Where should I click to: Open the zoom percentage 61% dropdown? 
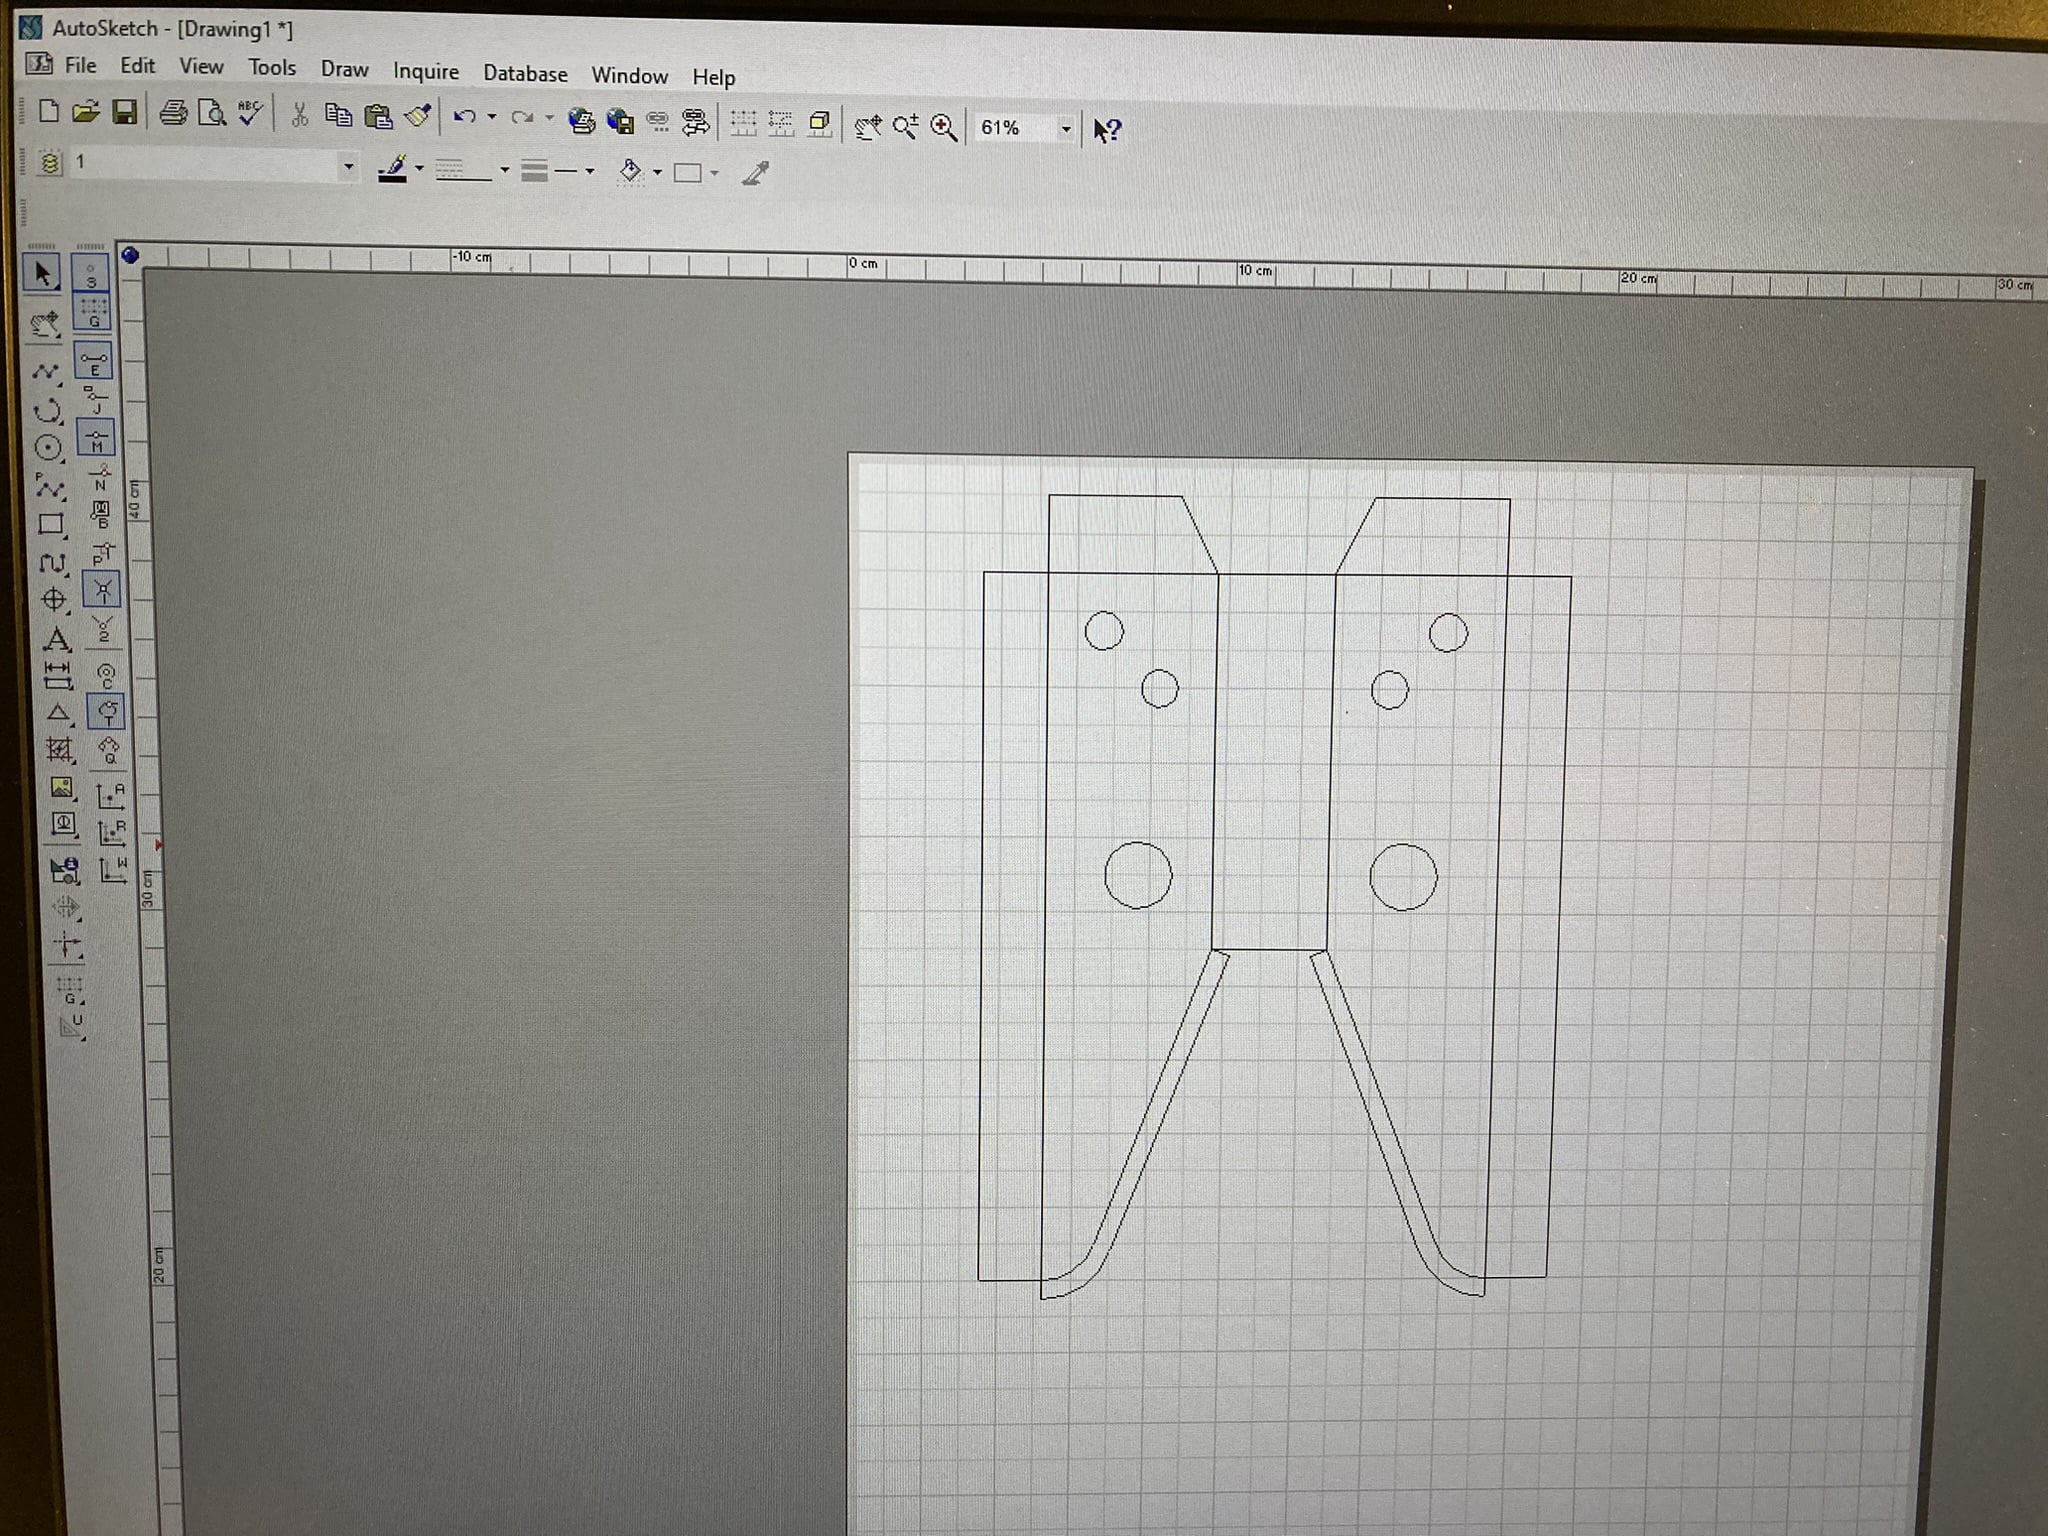(1066, 129)
